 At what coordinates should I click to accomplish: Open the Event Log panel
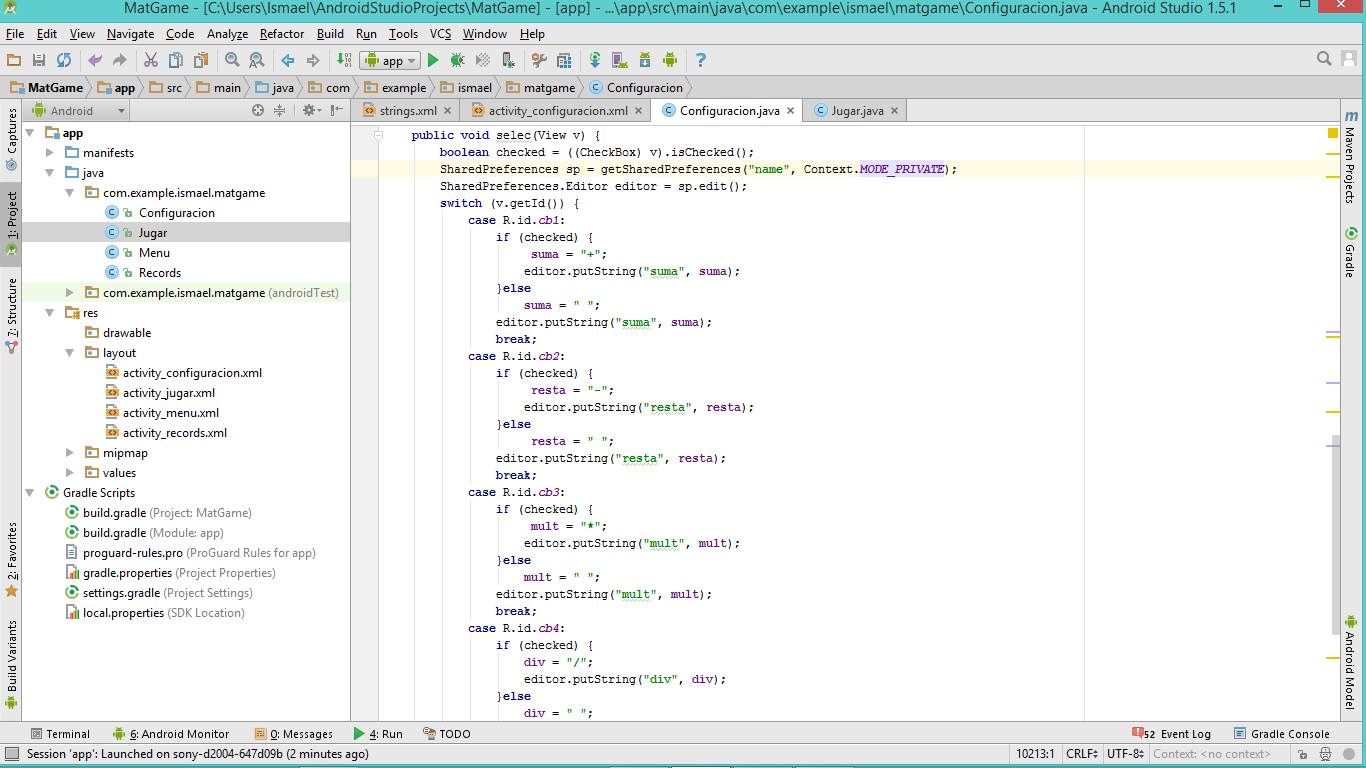coord(1171,734)
